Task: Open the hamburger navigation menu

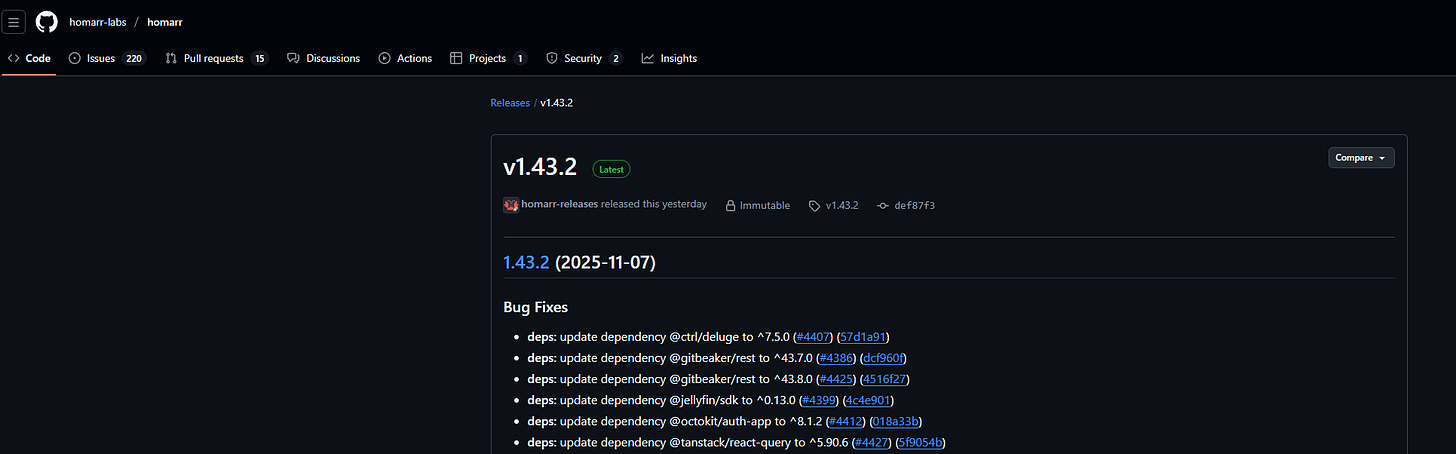Action: (14, 22)
